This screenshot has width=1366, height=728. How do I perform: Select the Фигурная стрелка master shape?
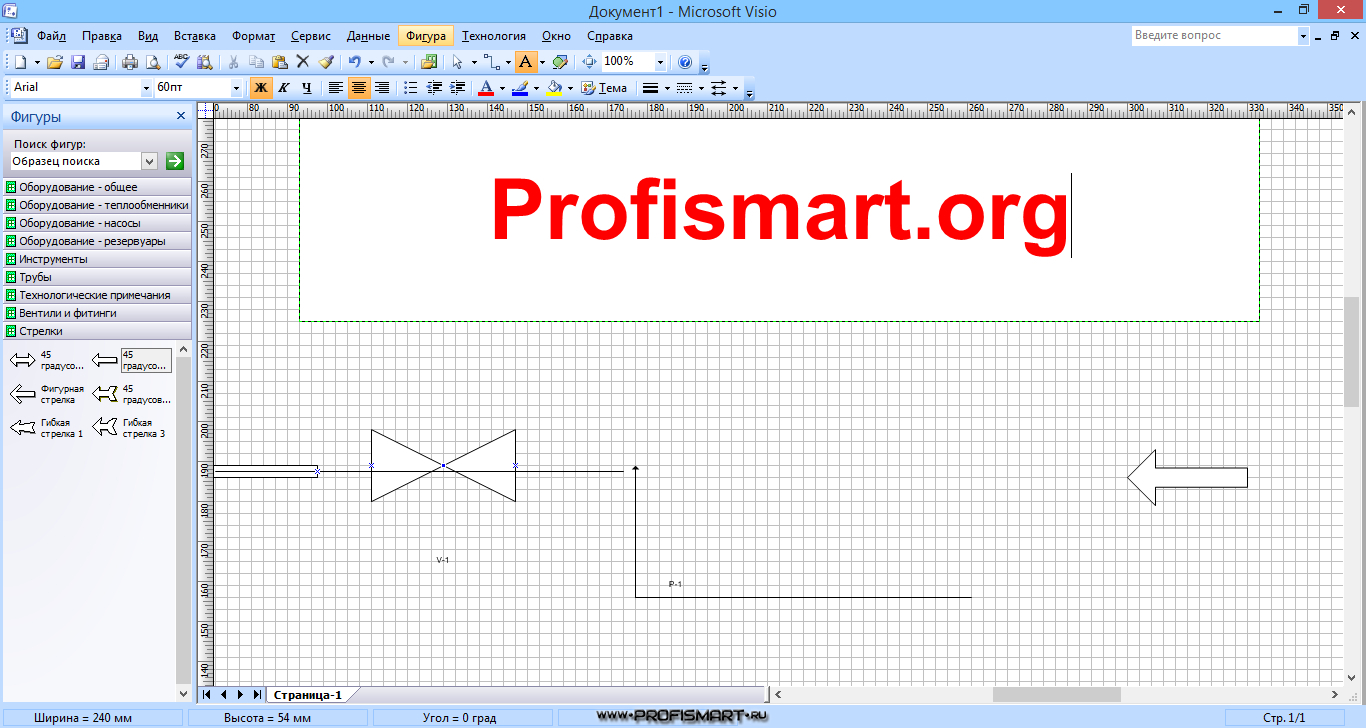47,394
